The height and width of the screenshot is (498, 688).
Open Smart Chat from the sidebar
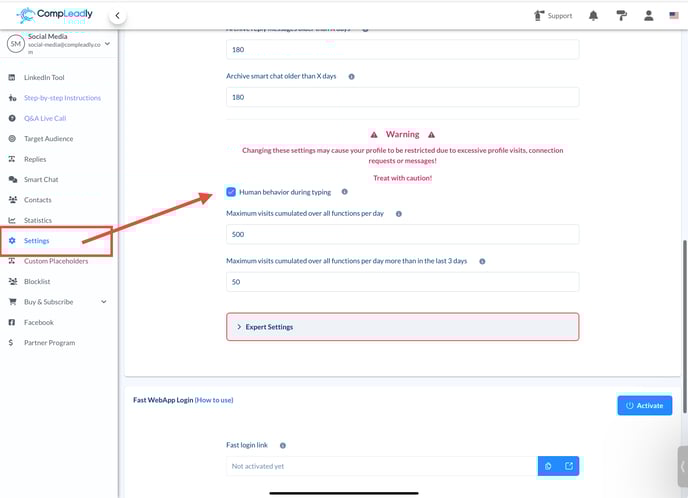[x=40, y=180]
